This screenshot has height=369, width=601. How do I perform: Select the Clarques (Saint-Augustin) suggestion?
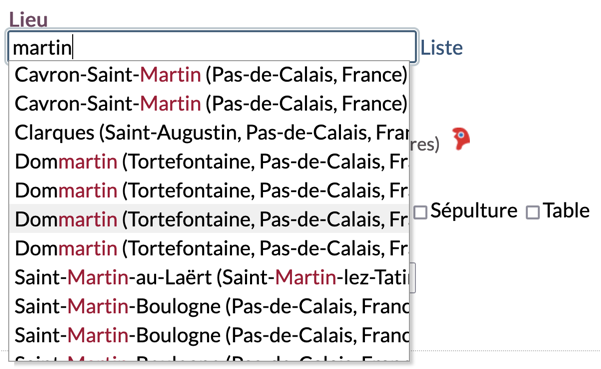[x=209, y=133]
